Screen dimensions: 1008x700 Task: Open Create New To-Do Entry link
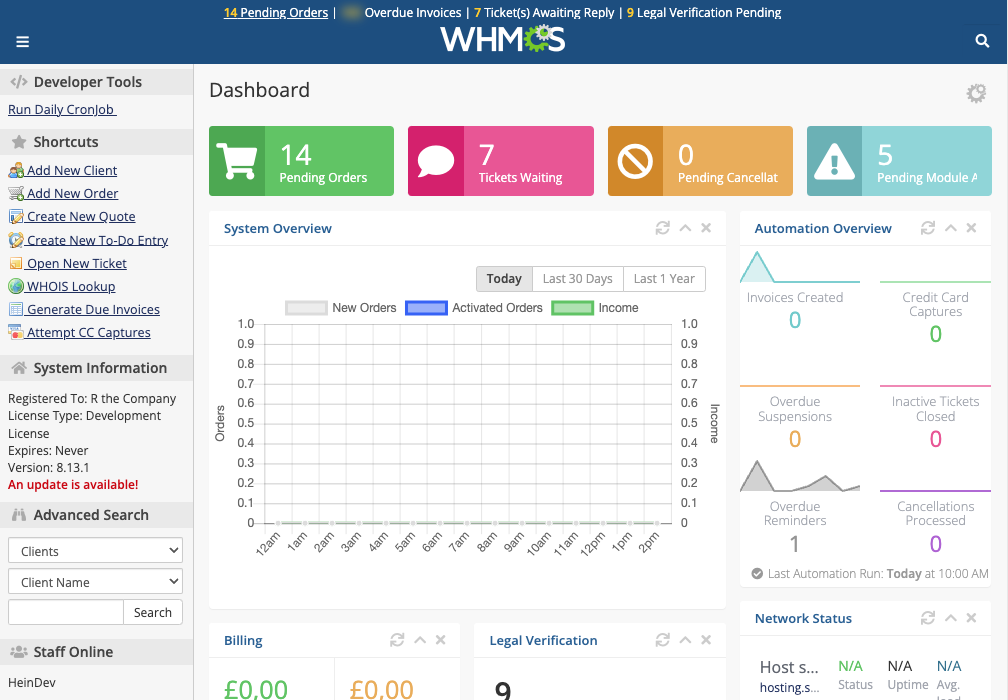(x=97, y=240)
